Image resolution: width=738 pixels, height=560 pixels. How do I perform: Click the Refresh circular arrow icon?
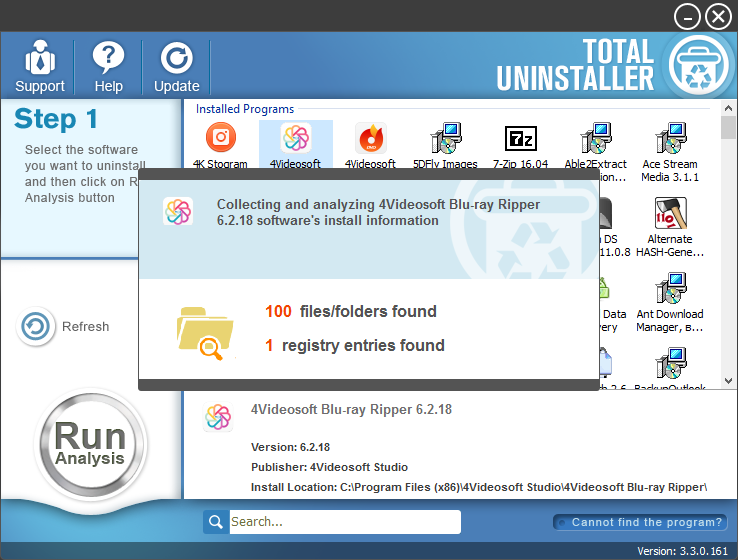click(x=35, y=327)
